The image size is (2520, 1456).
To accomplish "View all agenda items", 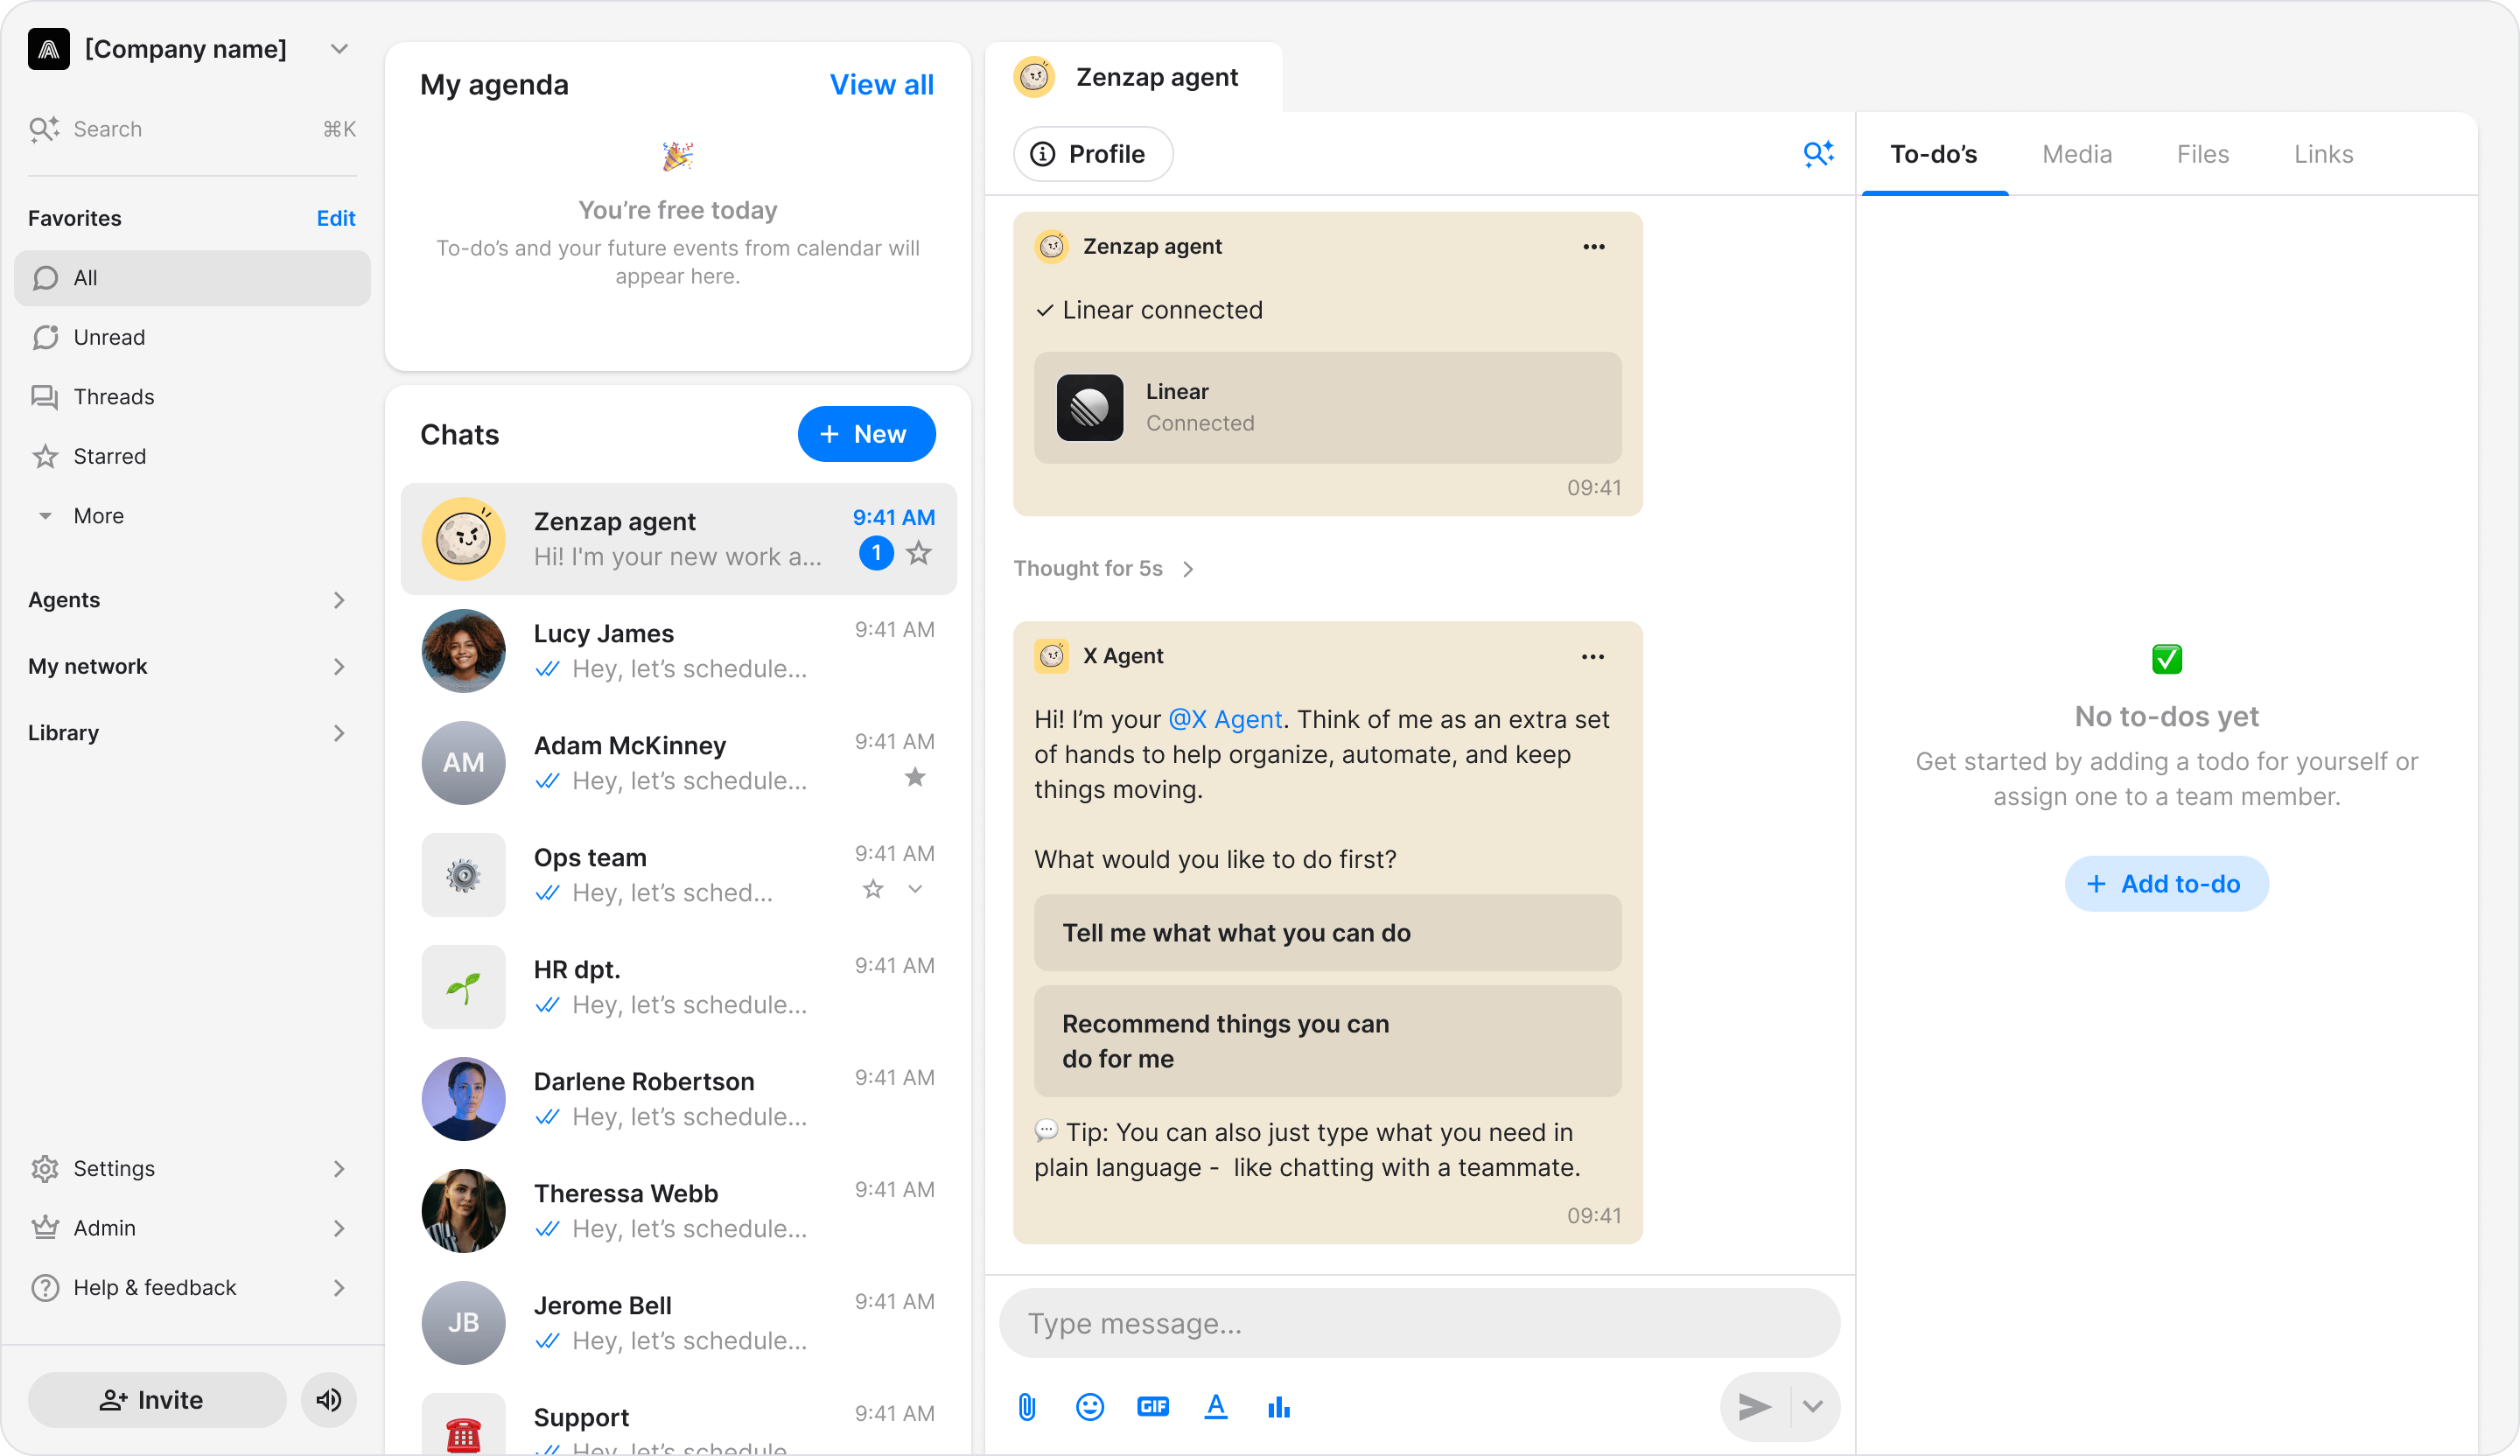I will 882,85.
